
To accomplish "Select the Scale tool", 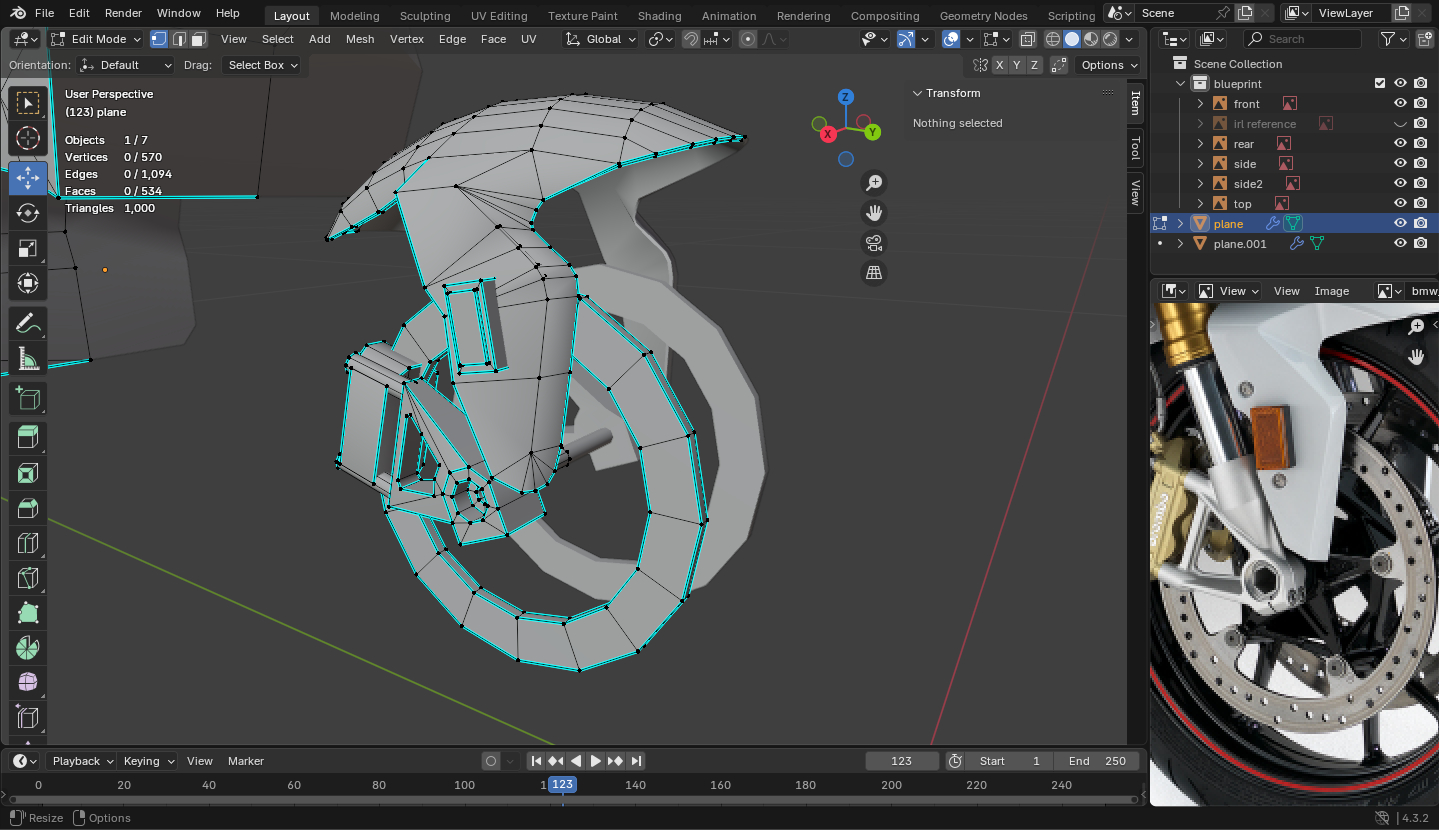I will 28,248.
